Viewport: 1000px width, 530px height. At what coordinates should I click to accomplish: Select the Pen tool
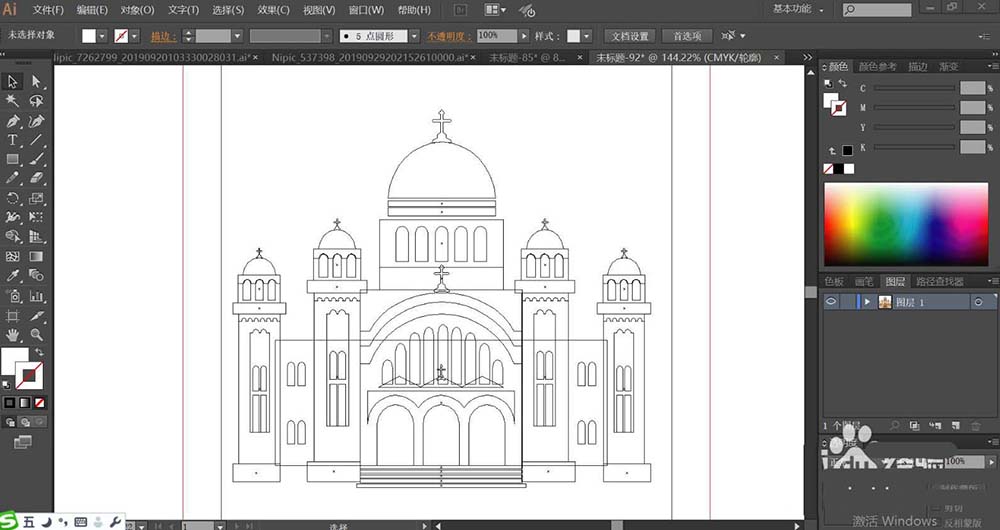[13, 121]
